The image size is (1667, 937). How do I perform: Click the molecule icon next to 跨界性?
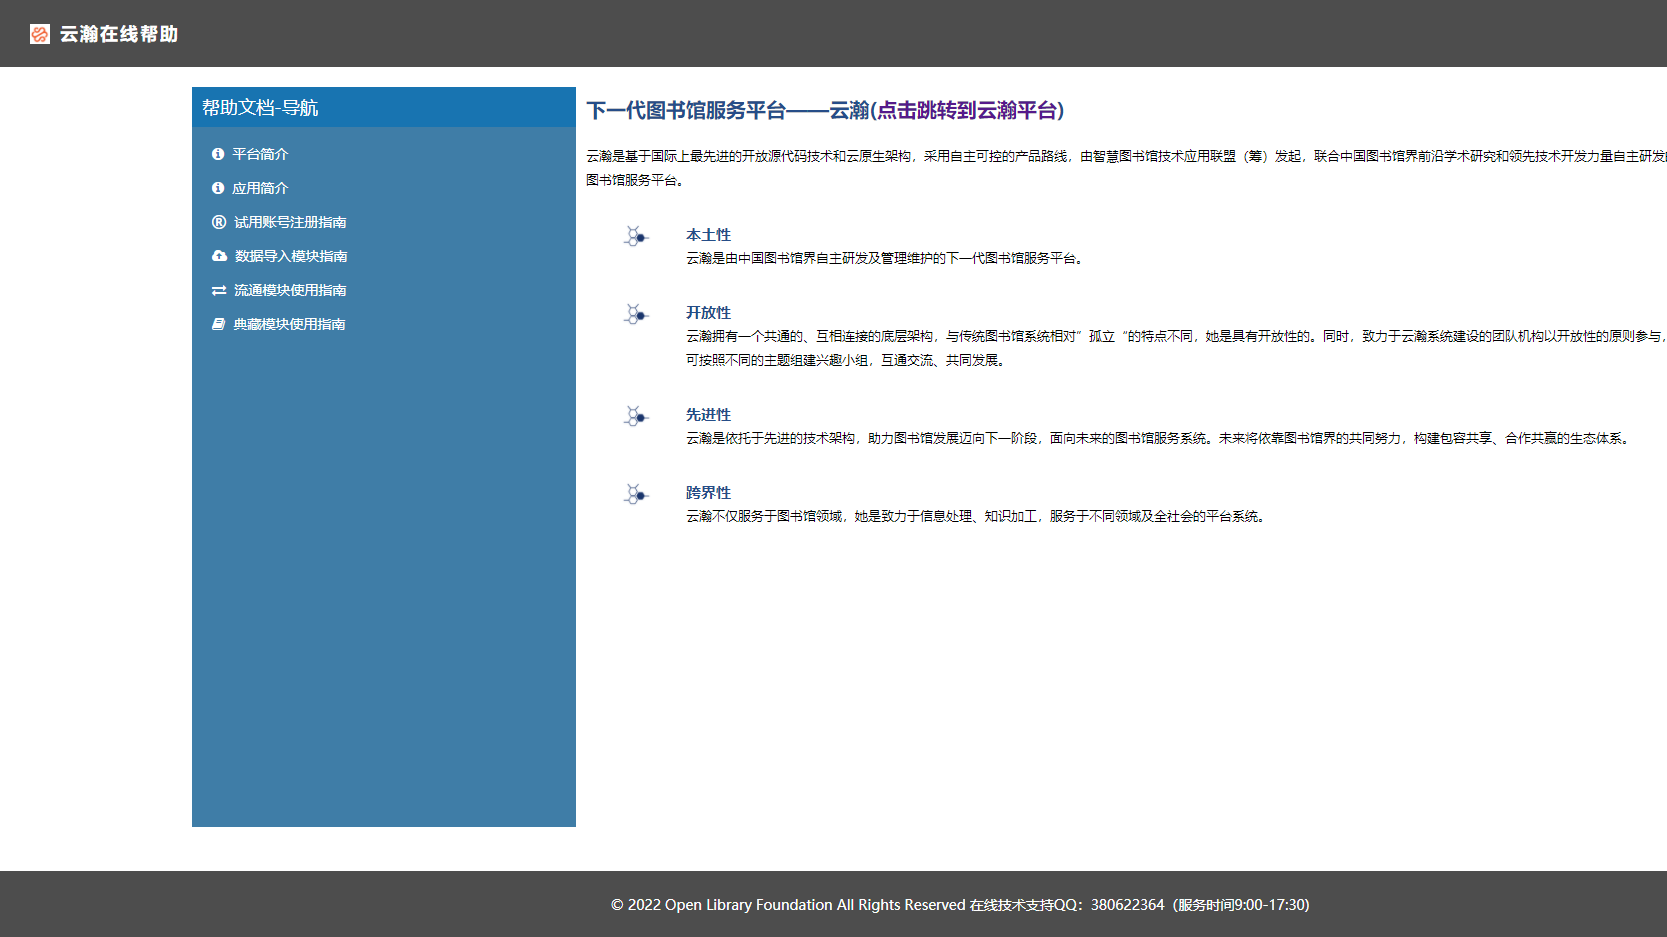(x=636, y=495)
